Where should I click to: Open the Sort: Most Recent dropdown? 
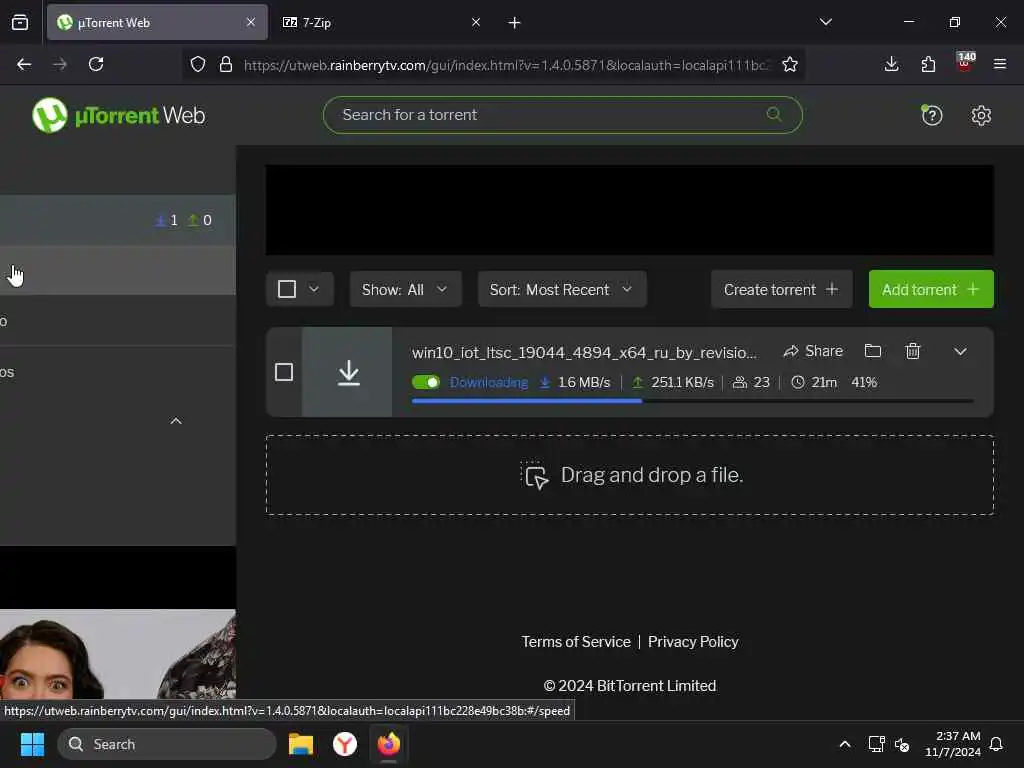[562, 289]
